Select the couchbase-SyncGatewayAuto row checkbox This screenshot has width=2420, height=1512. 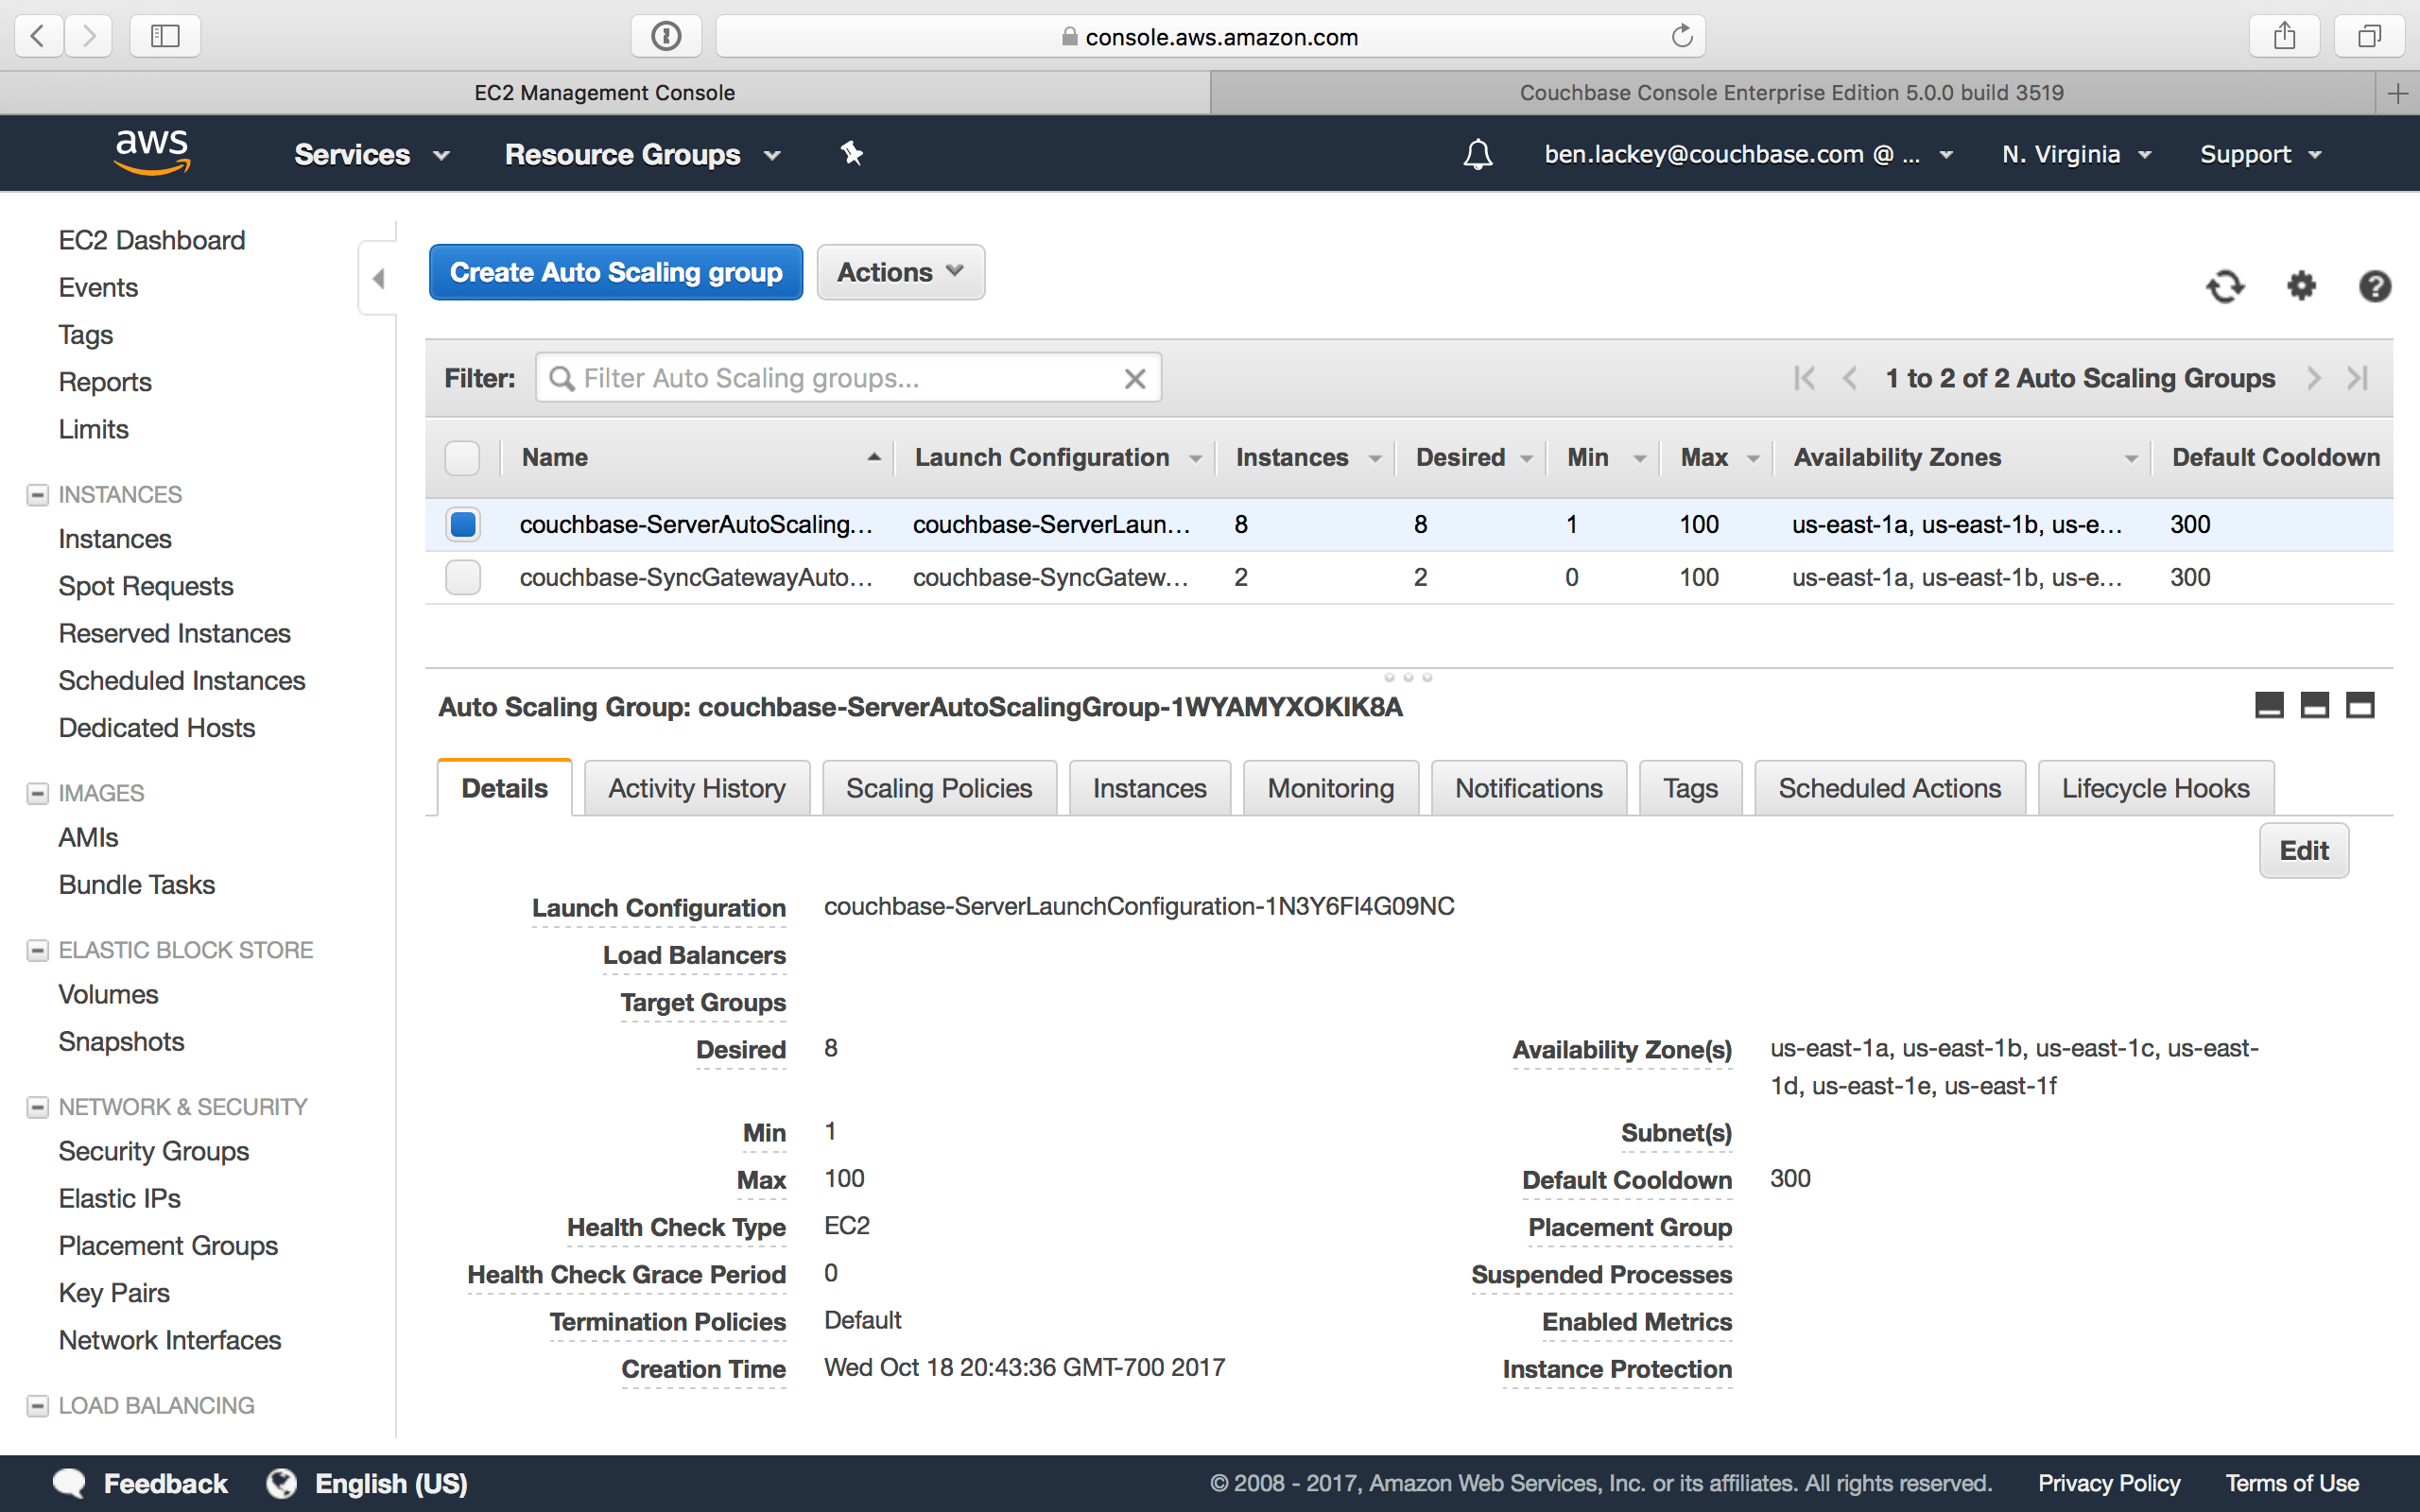(462, 577)
